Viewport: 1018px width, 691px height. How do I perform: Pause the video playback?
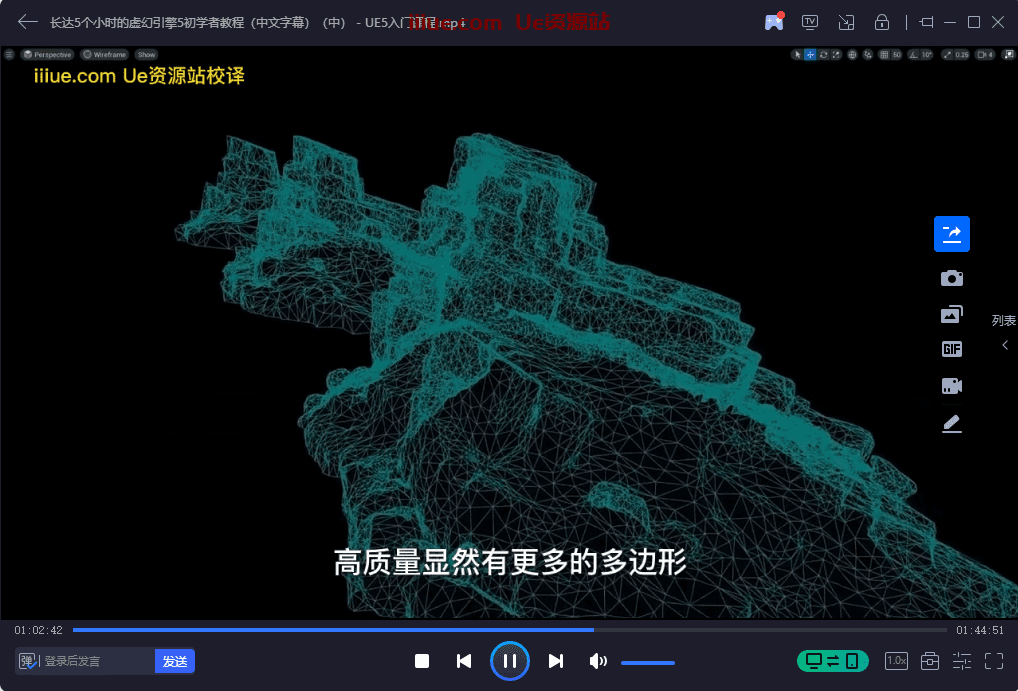click(x=509, y=661)
